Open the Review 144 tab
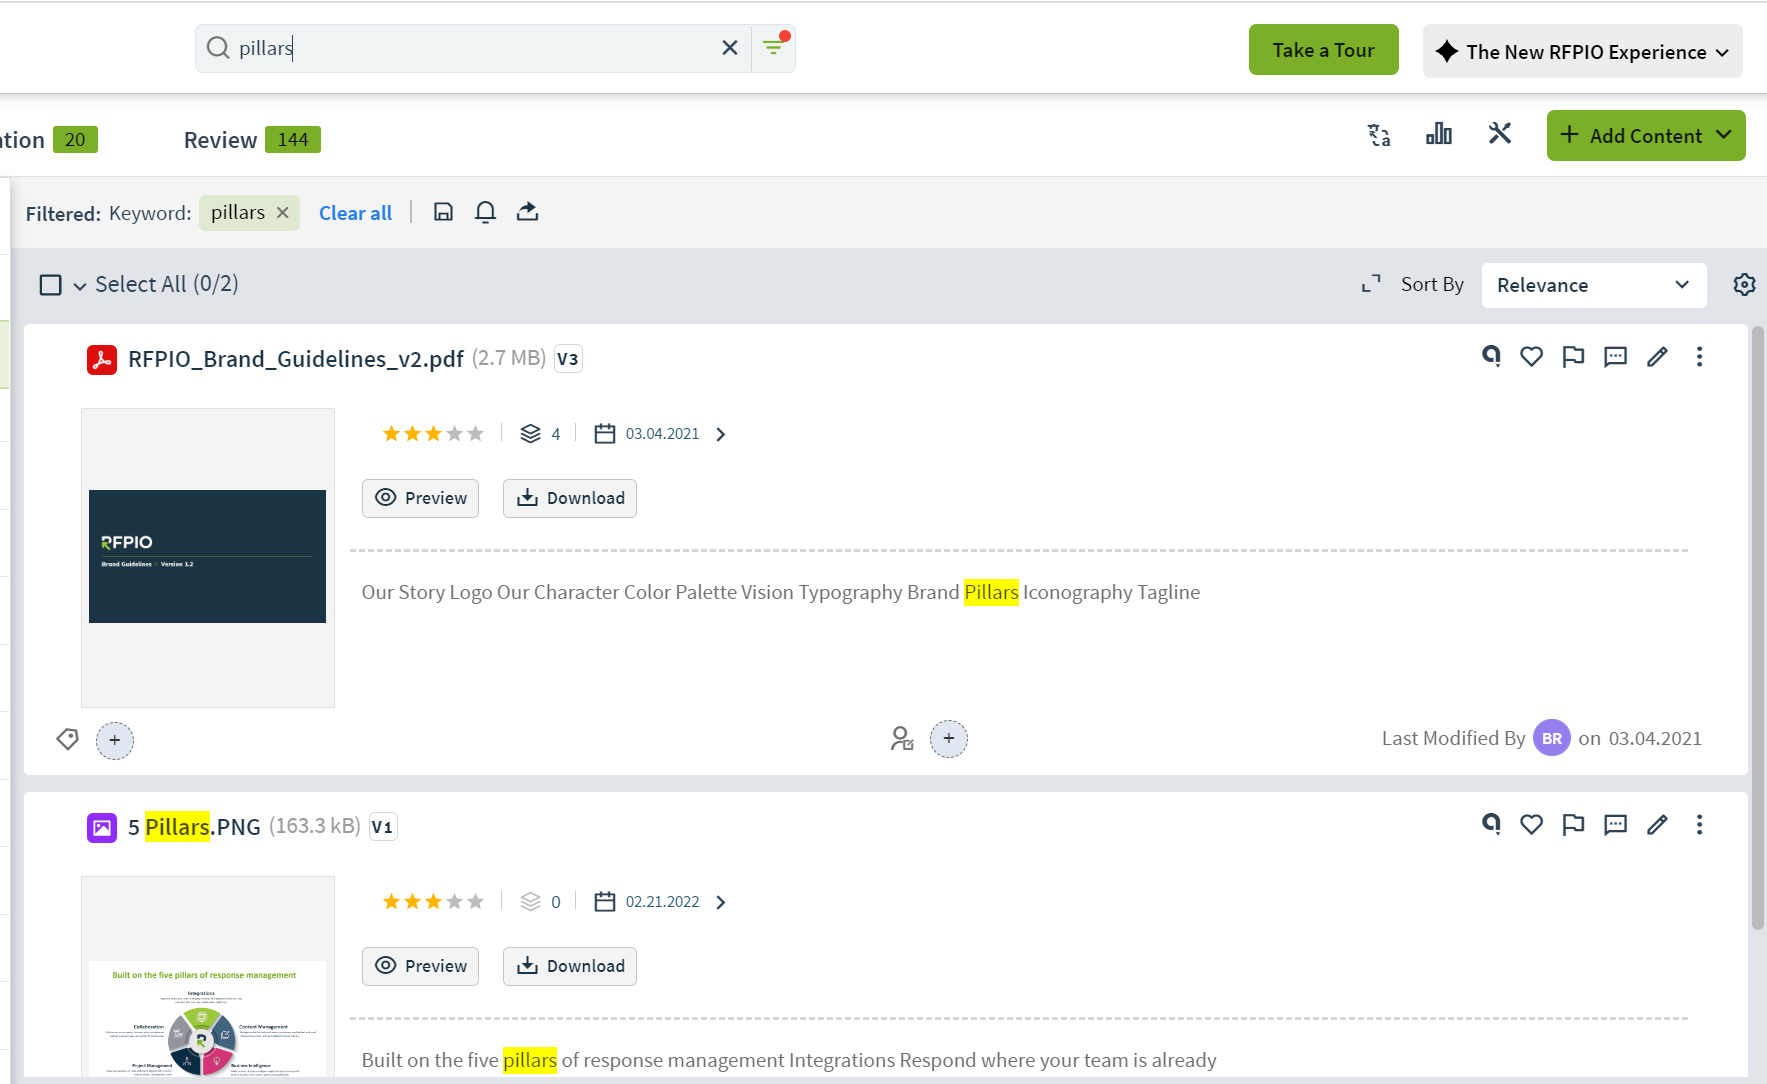1767x1084 pixels. pos(251,140)
